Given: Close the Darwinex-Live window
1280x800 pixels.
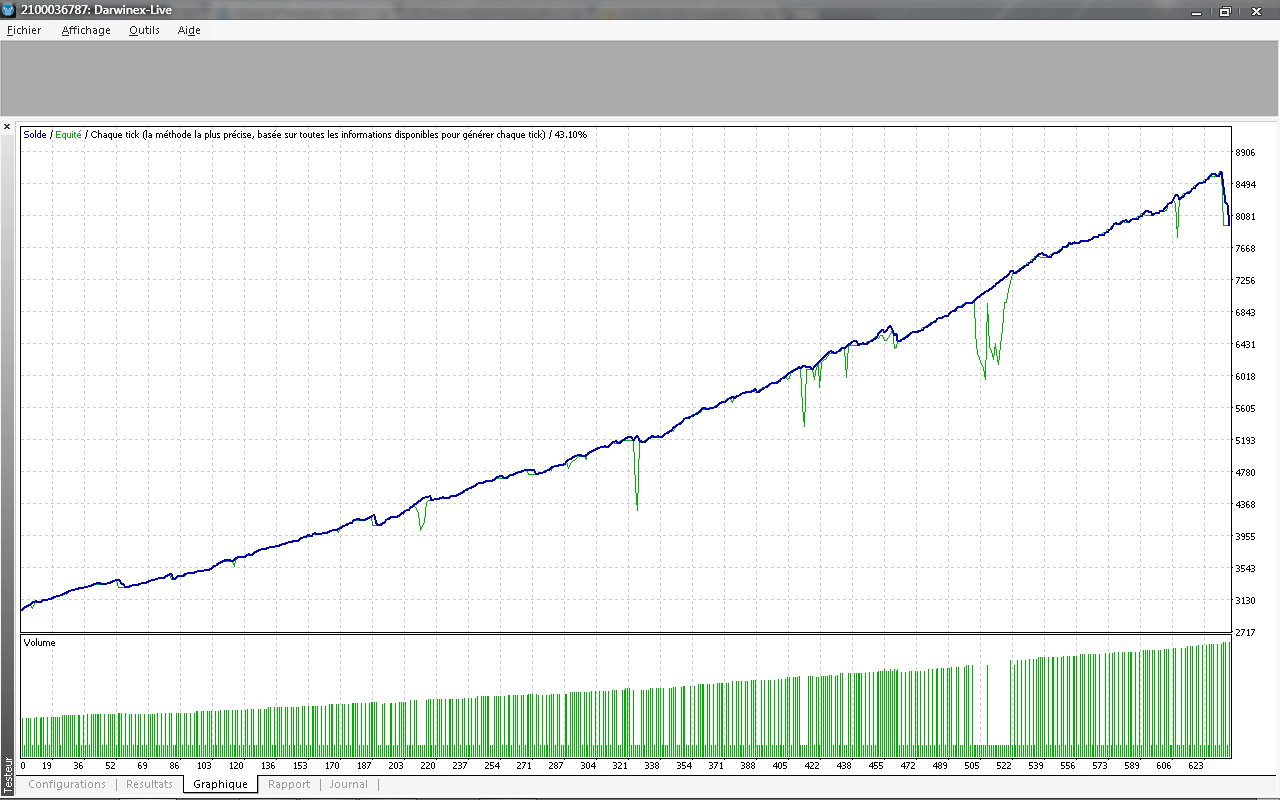Looking at the screenshot, I should [x=1256, y=11].
